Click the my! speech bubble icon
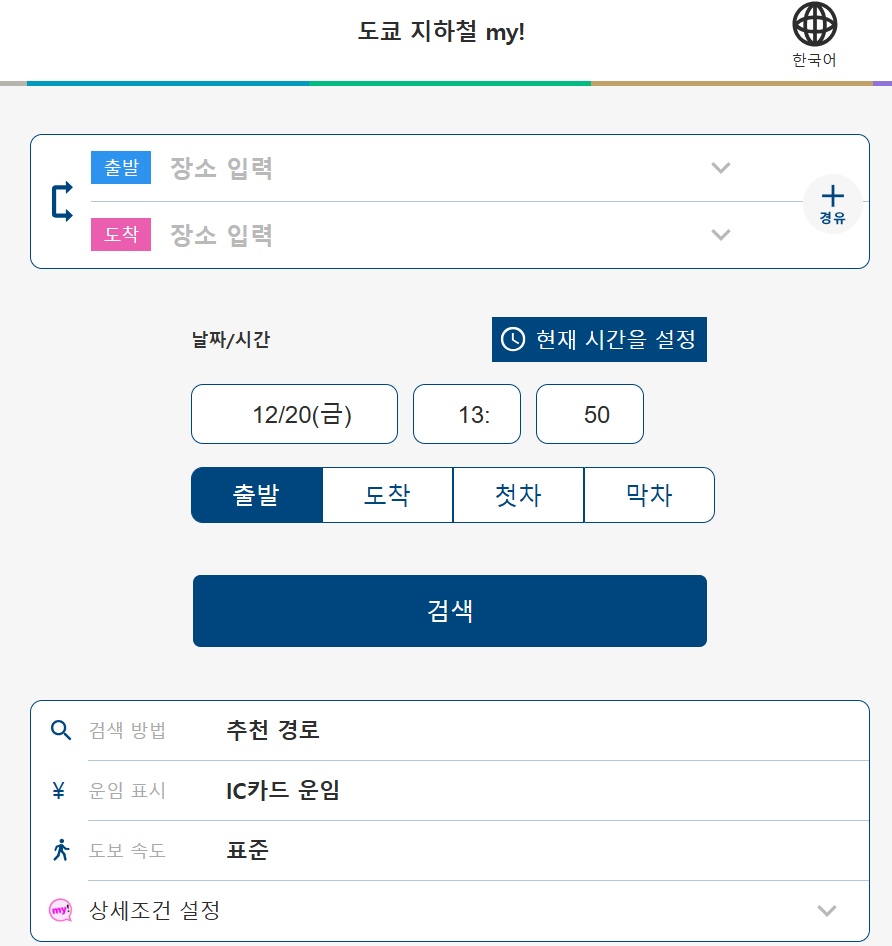This screenshot has width=892, height=946. pos(60,910)
